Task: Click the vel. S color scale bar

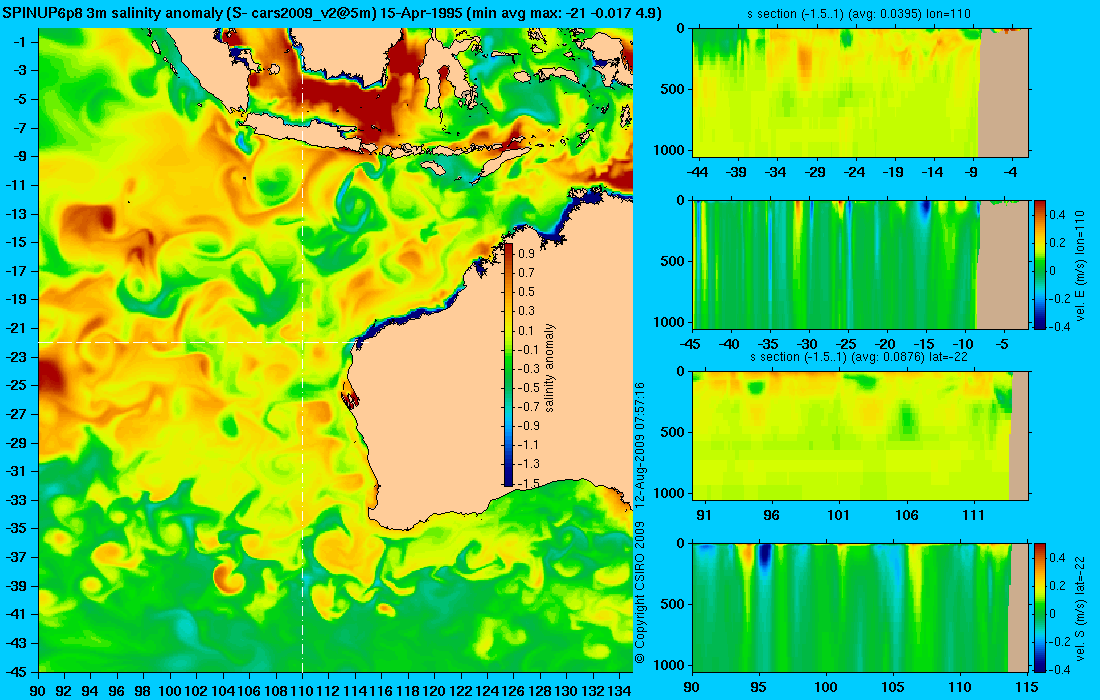Action: tap(1040, 608)
